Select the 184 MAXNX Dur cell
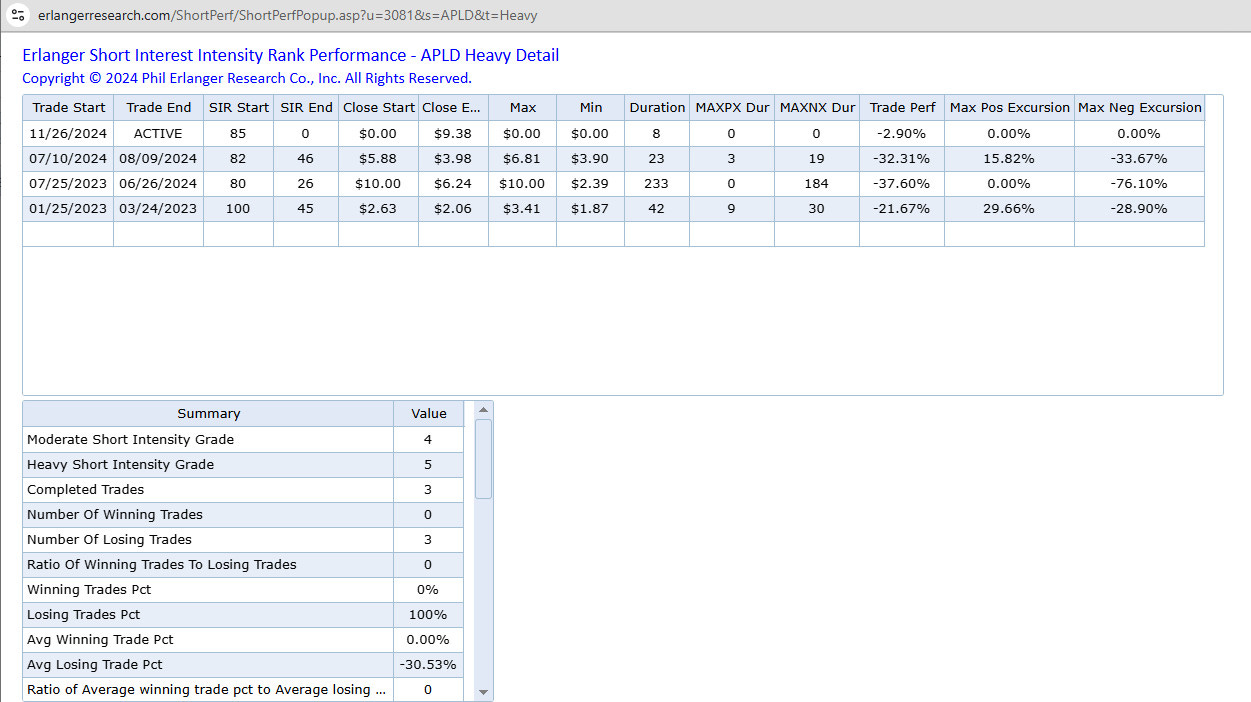 coord(817,184)
